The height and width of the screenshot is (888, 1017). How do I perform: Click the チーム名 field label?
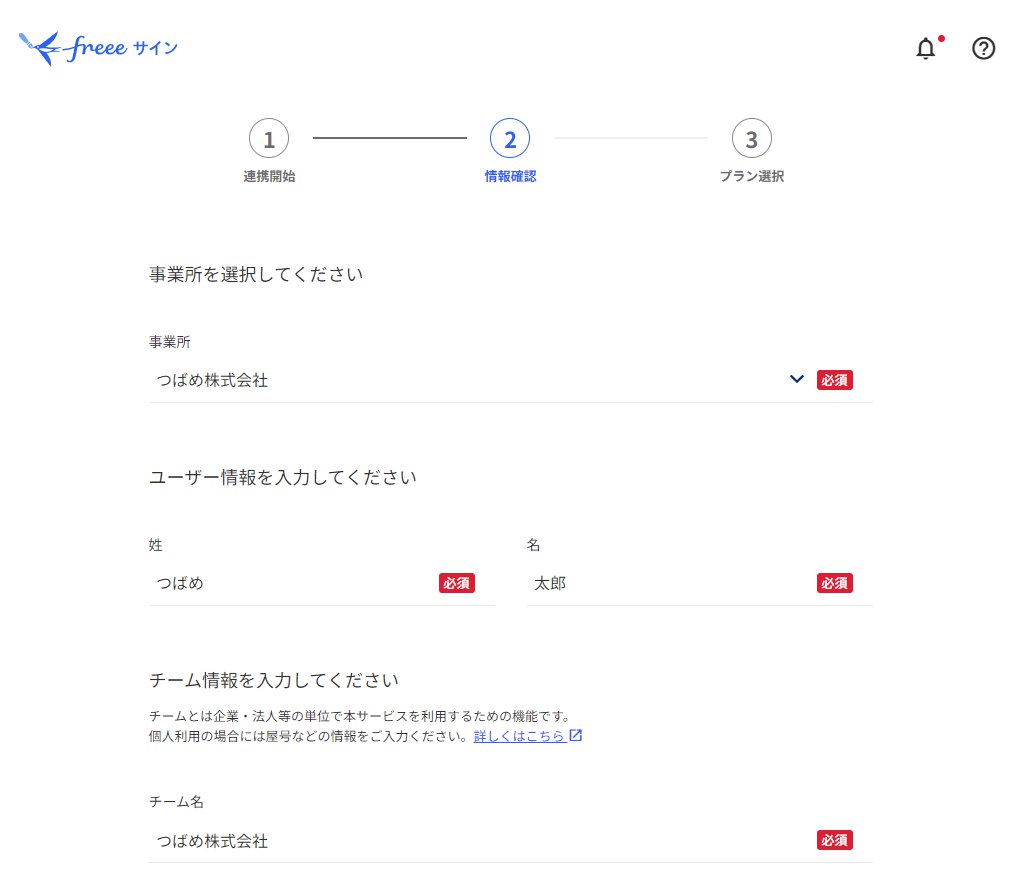click(x=176, y=802)
